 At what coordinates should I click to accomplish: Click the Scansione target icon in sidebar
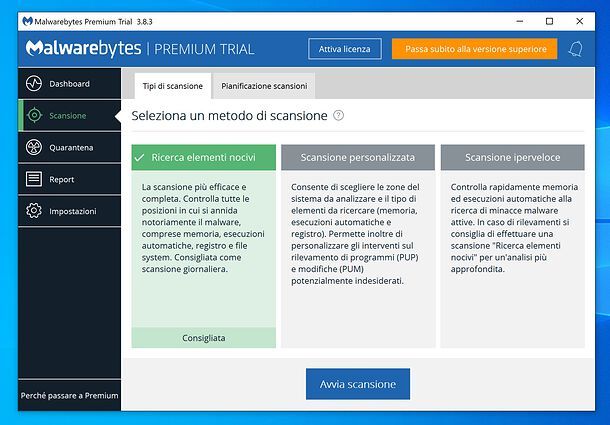point(34,115)
